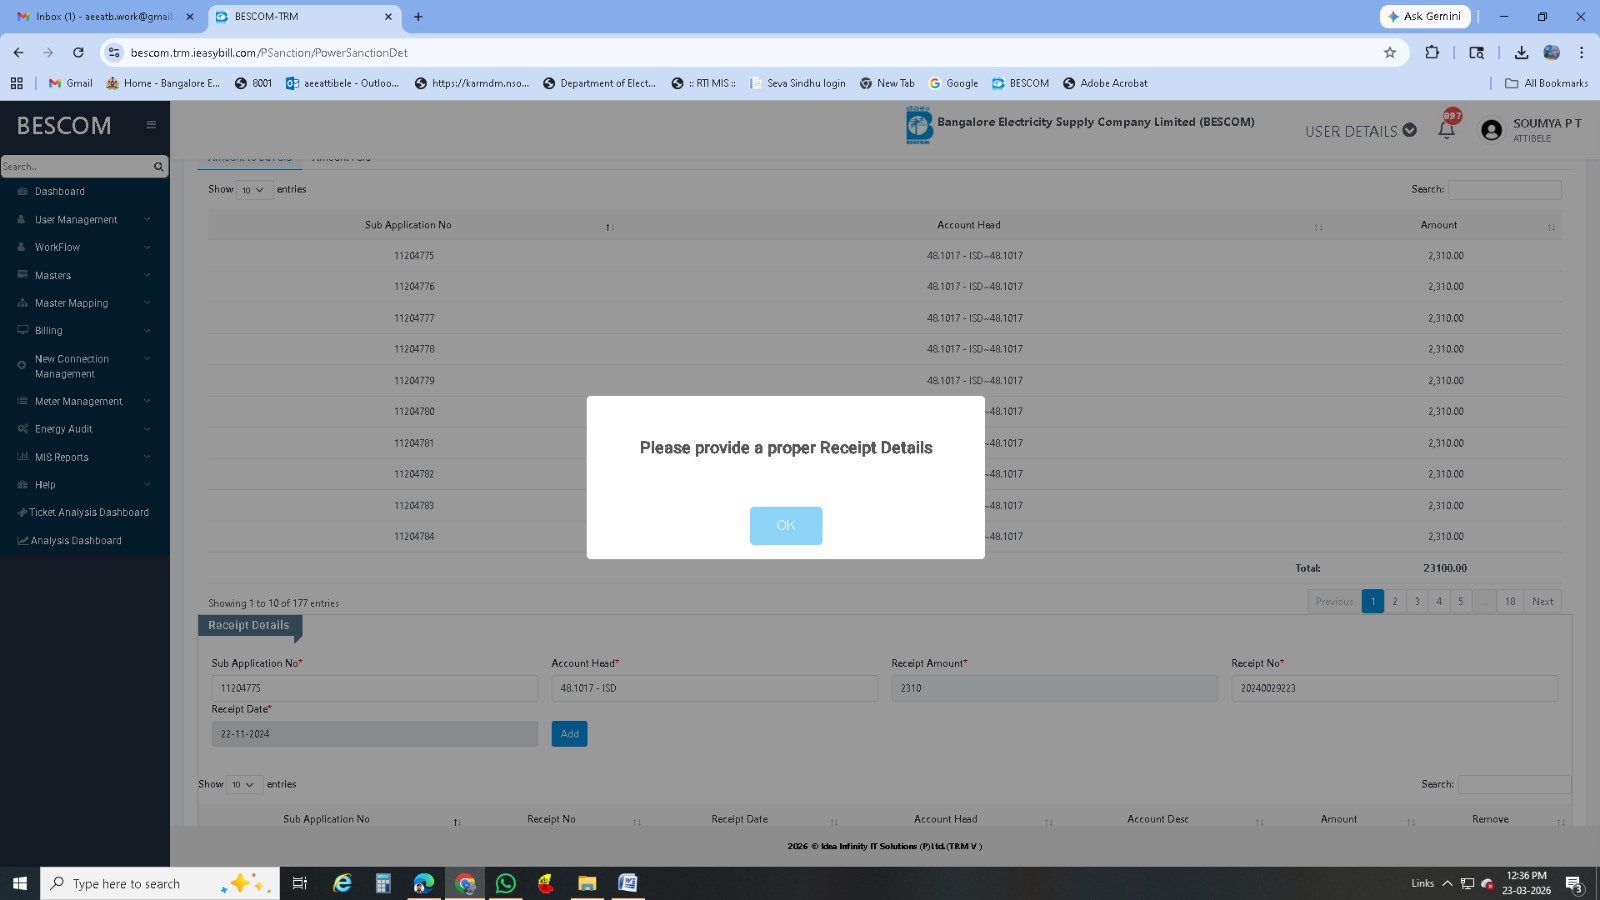This screenshot has height=900, width=1600.
Task: Click sub application number 11204777
Action: (414, 318)
